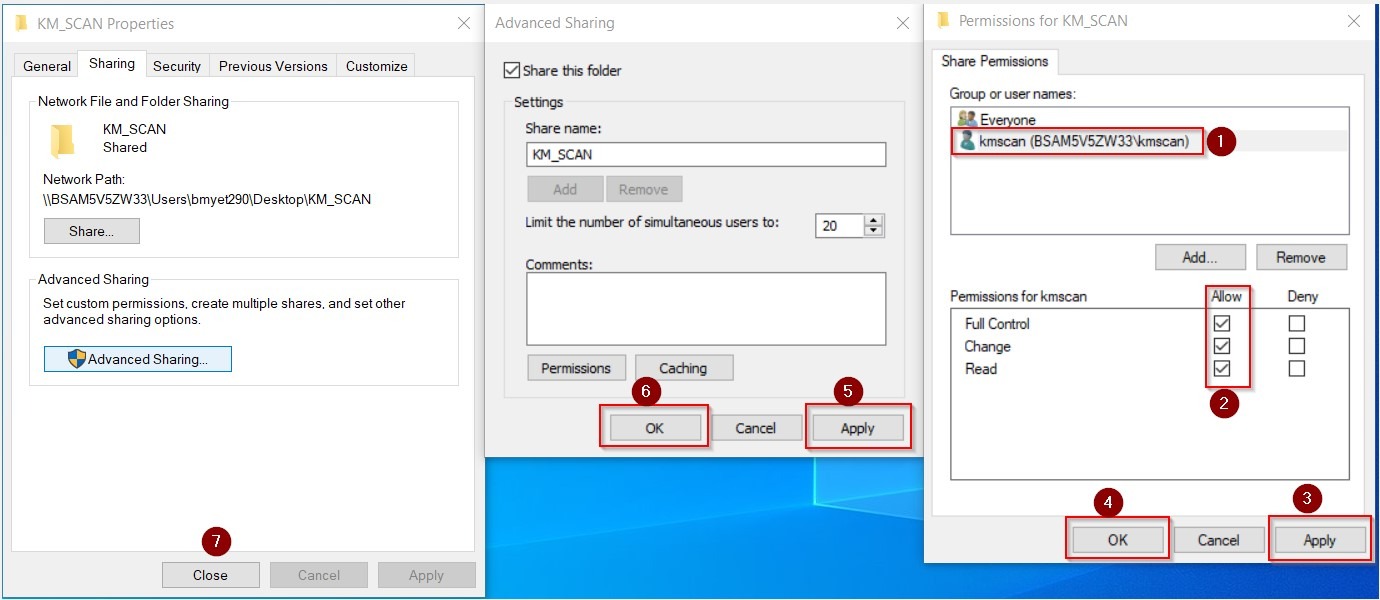The width and height of the screenshot is (1380, 600).
Task: Open the Caching settings button
Action: (683, 368)
